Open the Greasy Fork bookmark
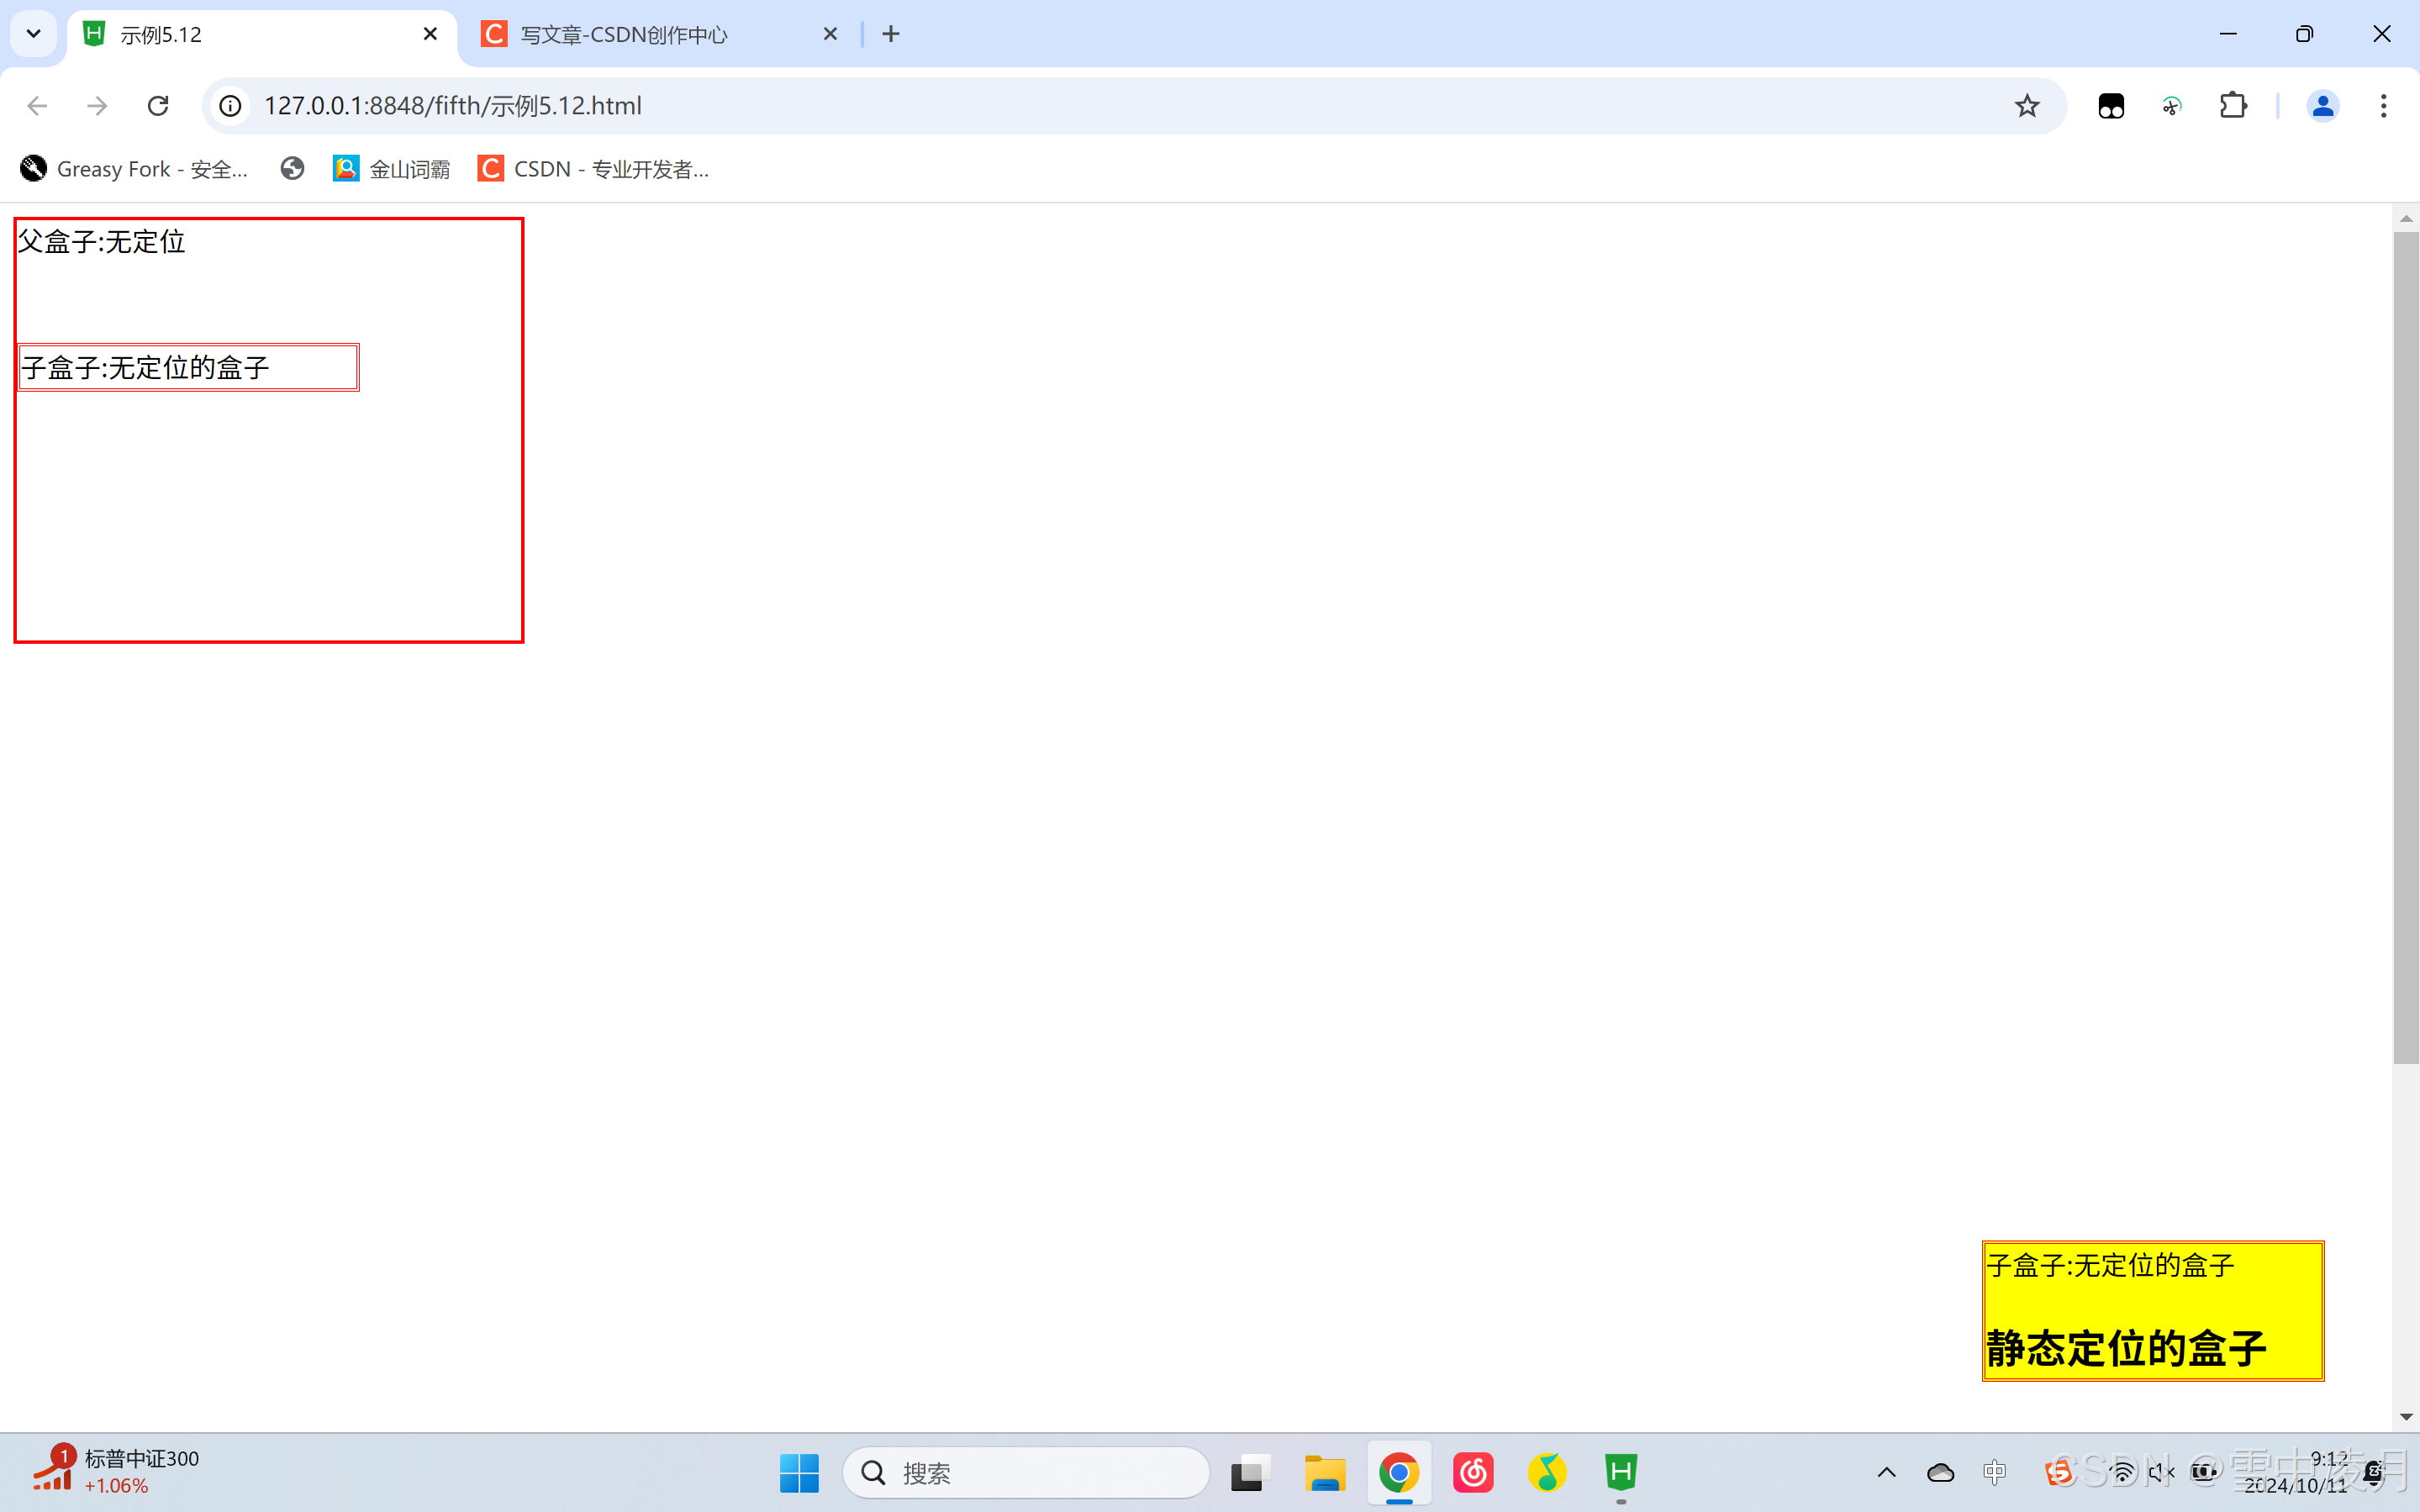Image resolution: width=2420 pixels, height=1512 pixels. pos(135,169)
